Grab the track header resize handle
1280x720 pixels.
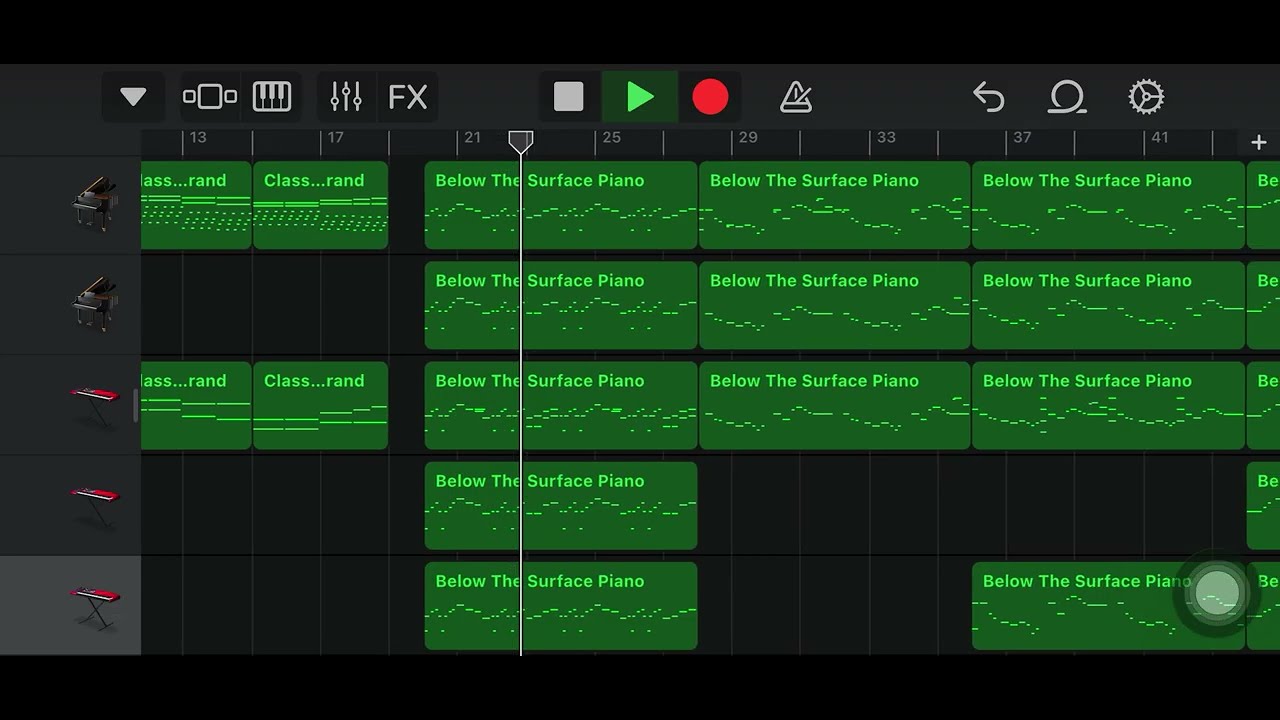point(136,405)
